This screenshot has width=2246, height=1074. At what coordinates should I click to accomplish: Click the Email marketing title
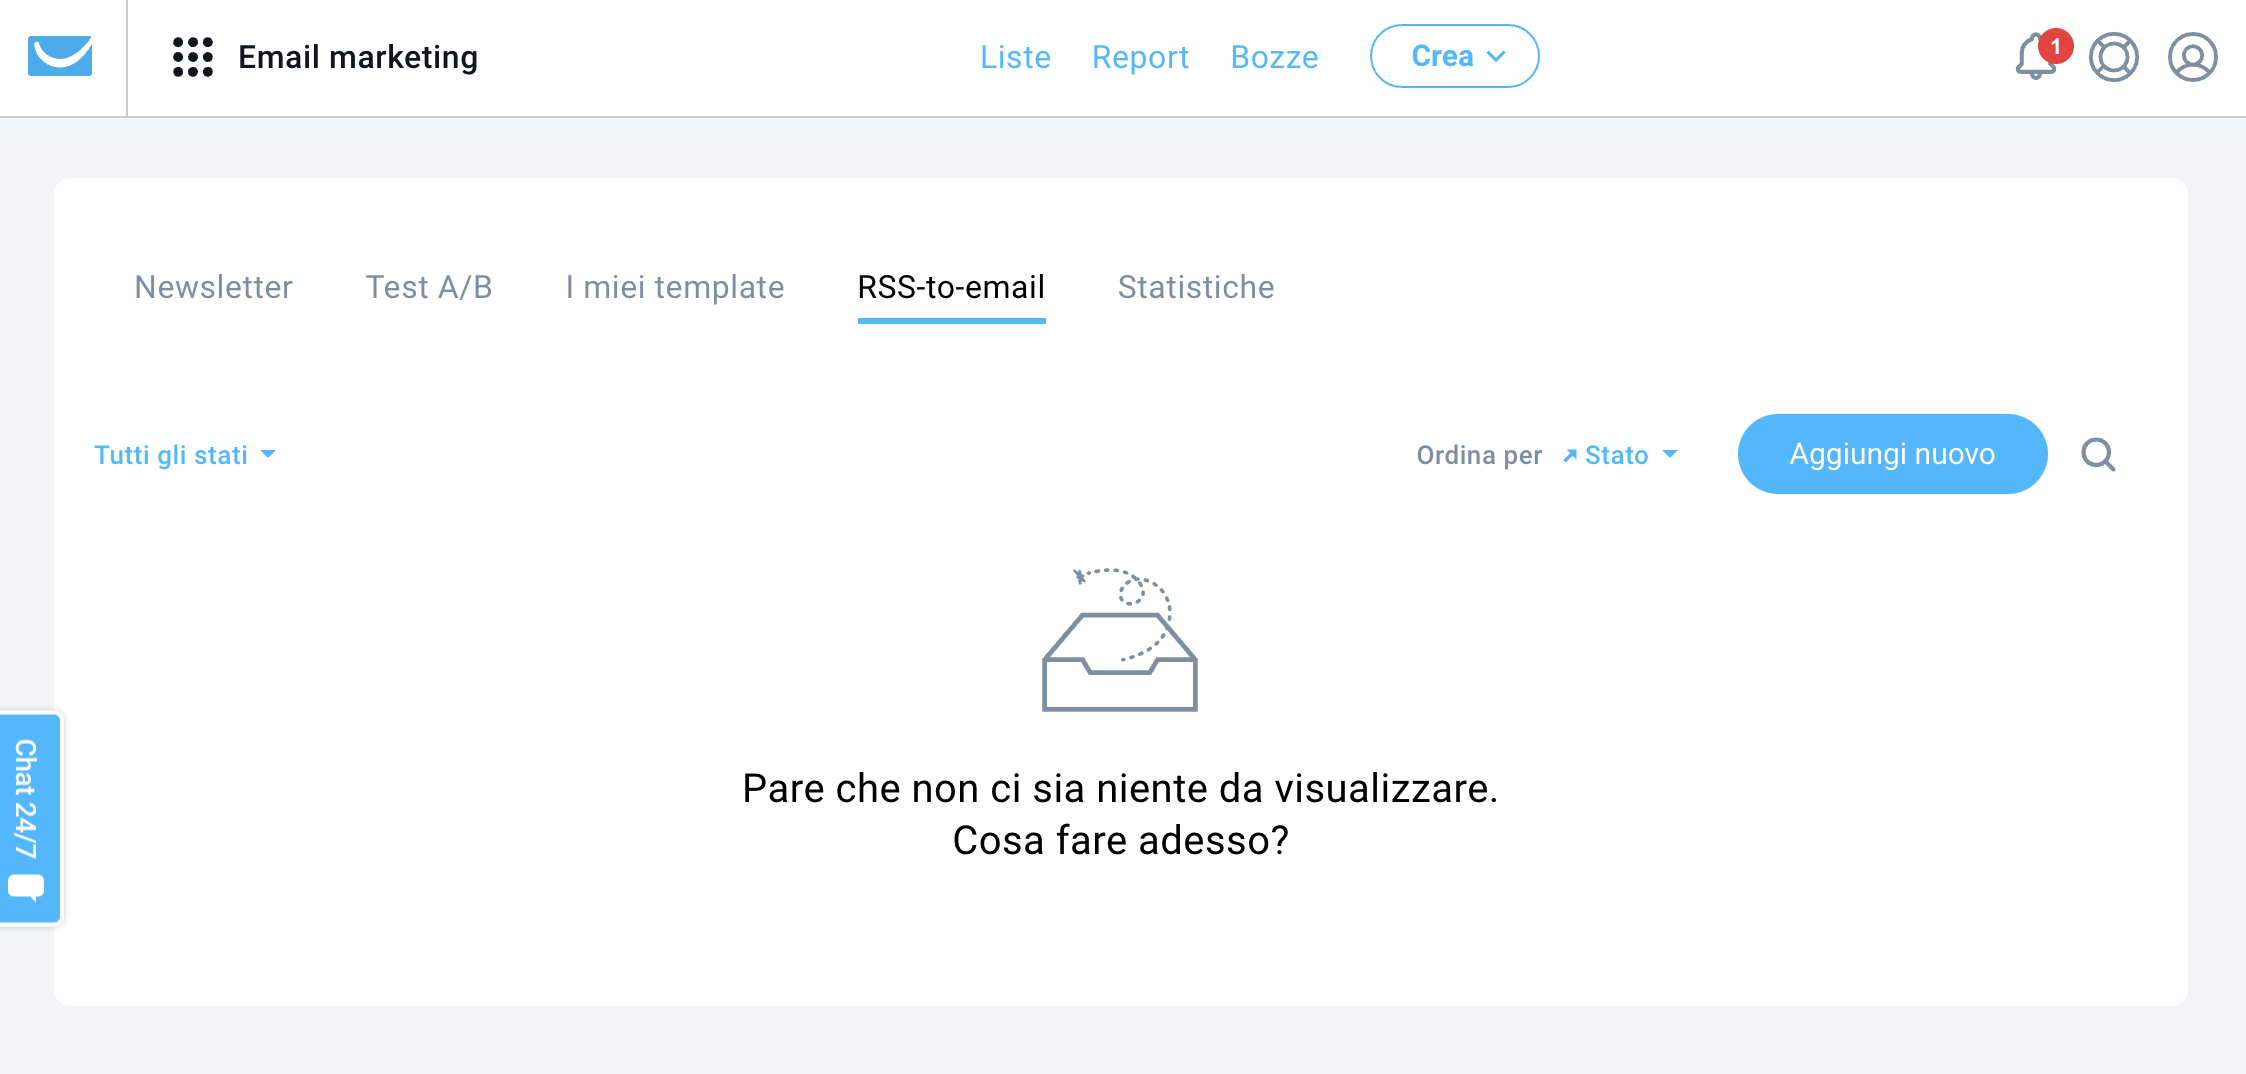358,57
